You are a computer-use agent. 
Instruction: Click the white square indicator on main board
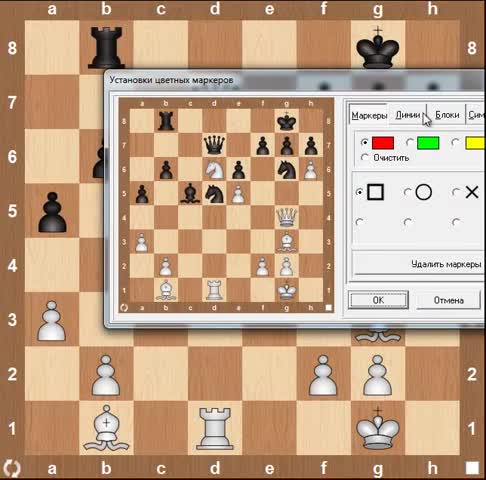tap(472, 468)
